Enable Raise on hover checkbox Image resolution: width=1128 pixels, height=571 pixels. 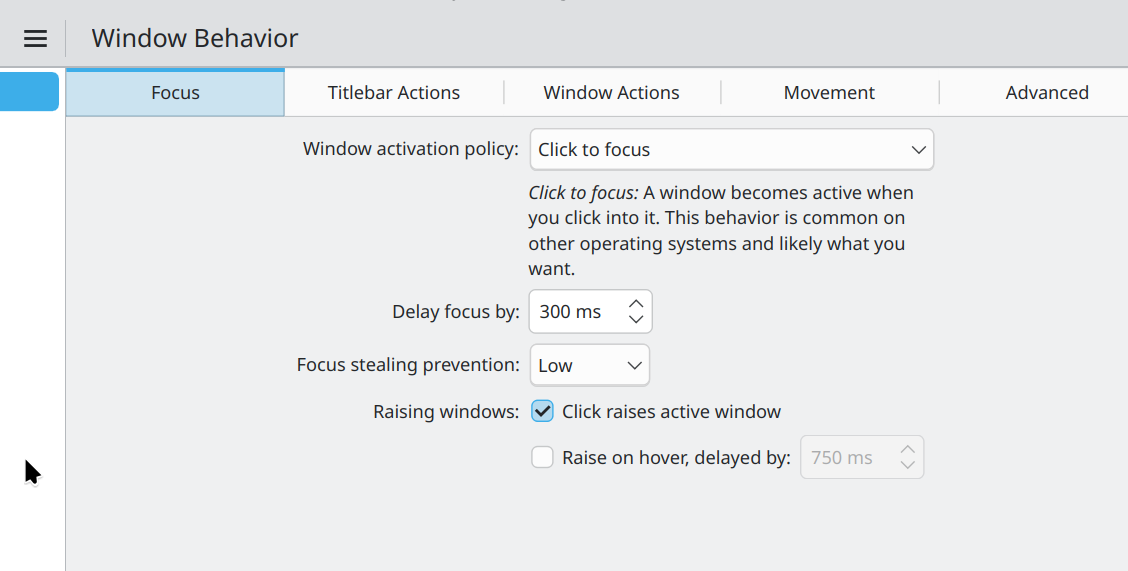[542, 458]
